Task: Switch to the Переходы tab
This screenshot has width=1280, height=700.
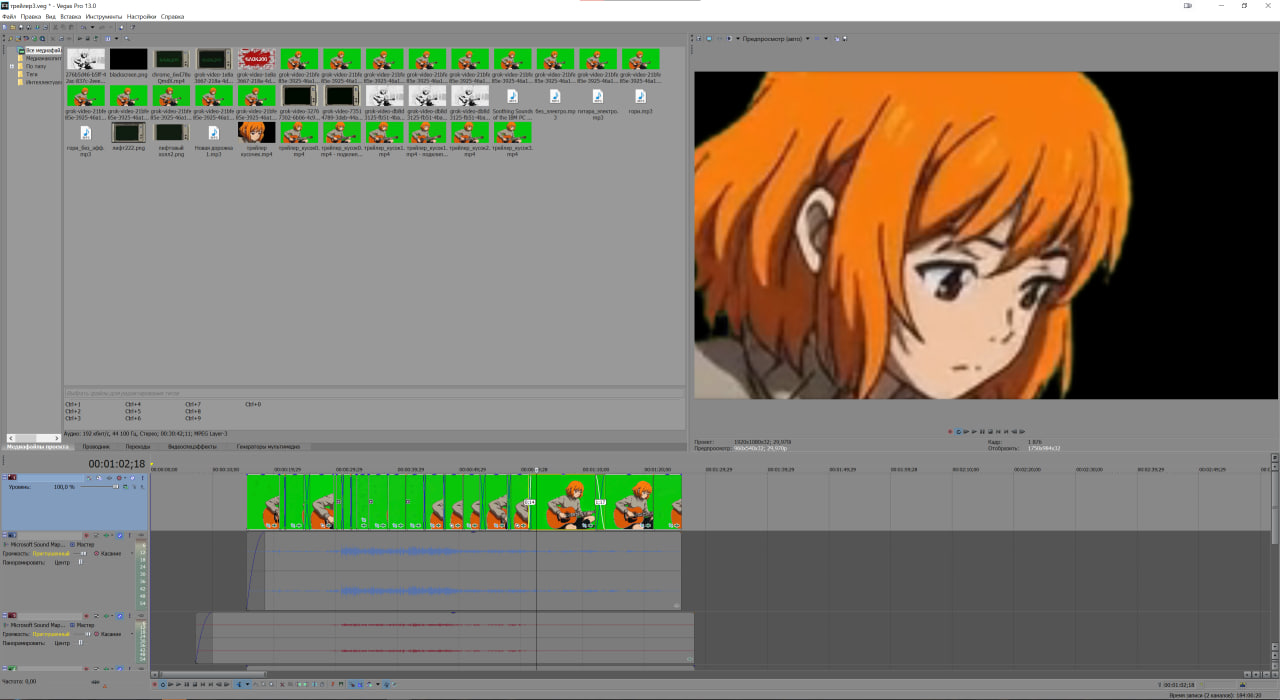Action: [138, 447]
